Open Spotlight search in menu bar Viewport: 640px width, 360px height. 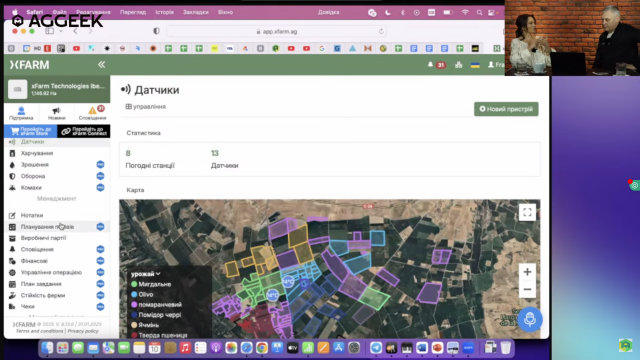pos(479,13)
